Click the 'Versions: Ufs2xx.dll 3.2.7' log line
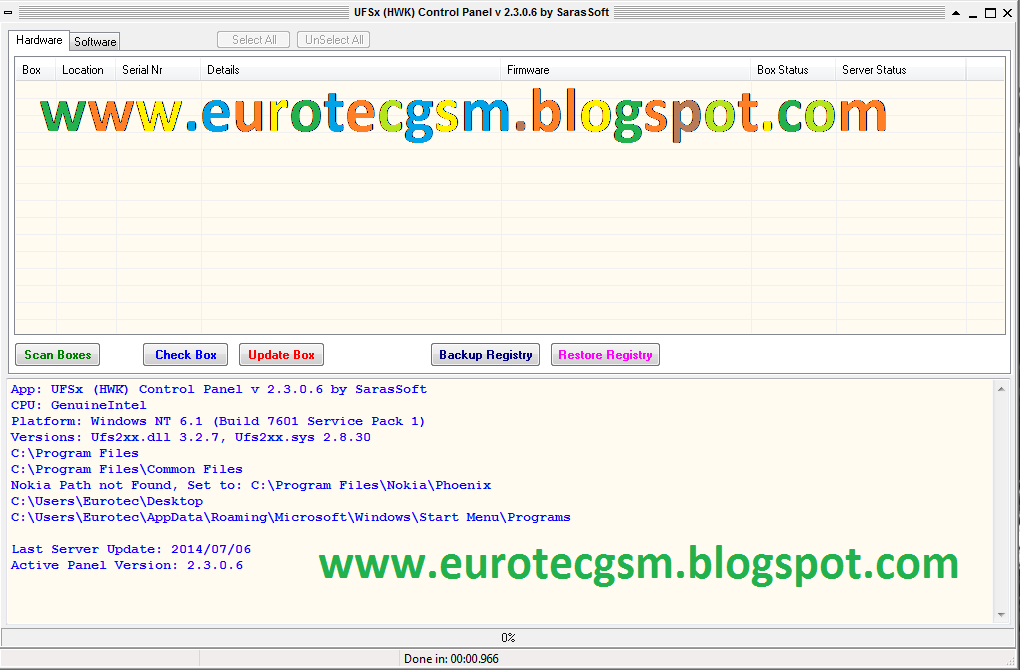Screen dimensions: 1020x670 191,437
